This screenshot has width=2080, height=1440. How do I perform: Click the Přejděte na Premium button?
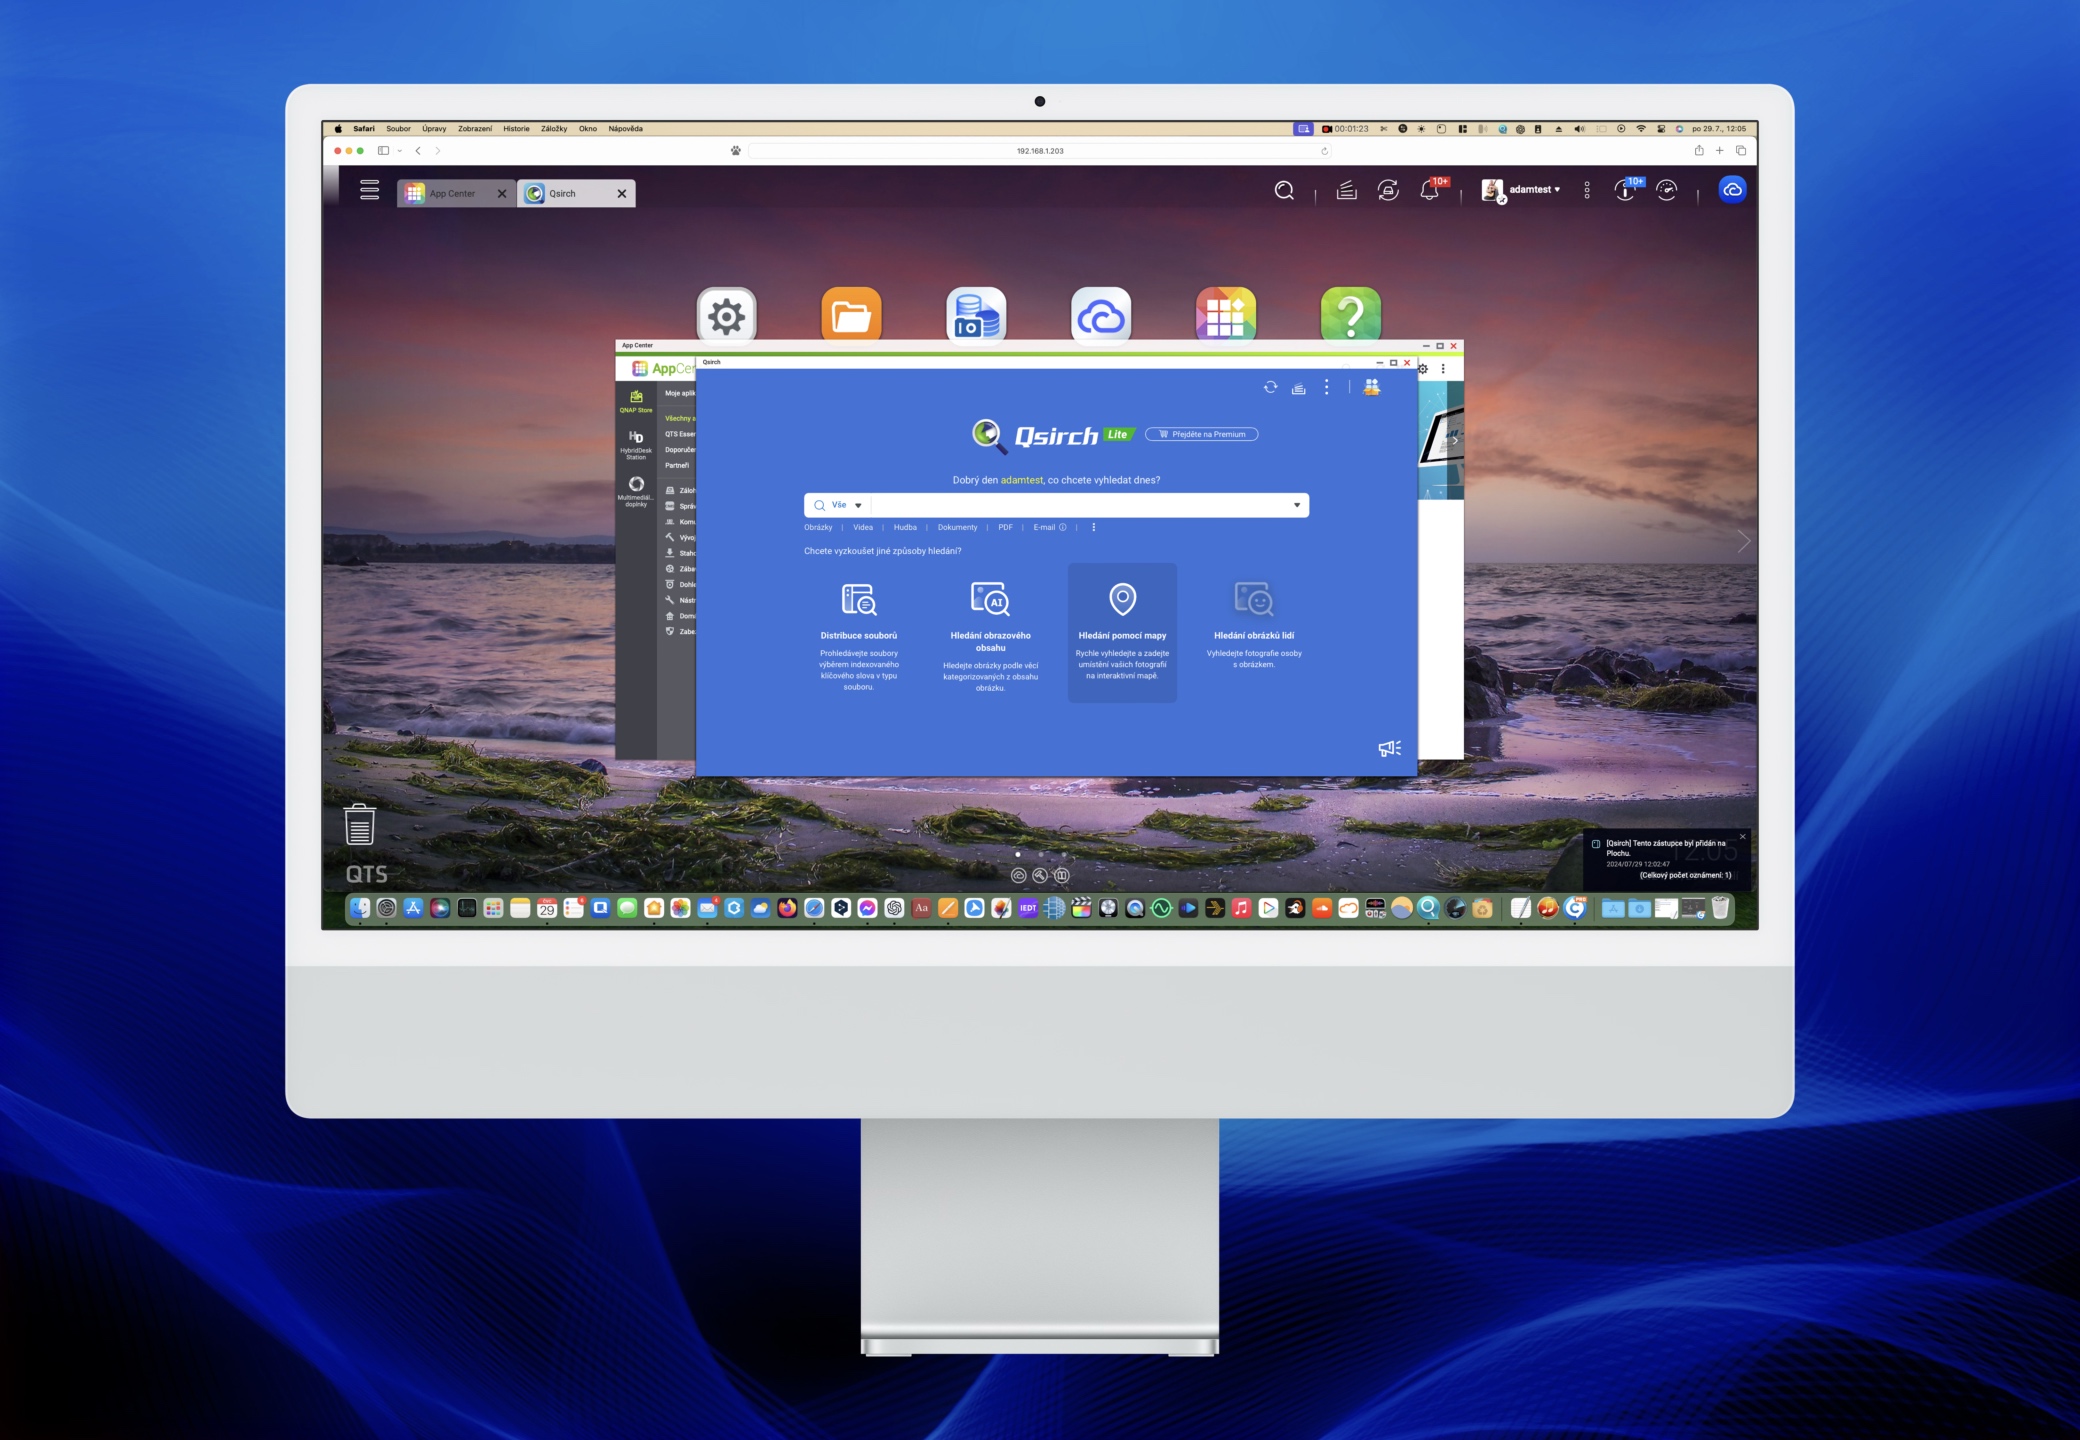click(x=1202, y=434)
